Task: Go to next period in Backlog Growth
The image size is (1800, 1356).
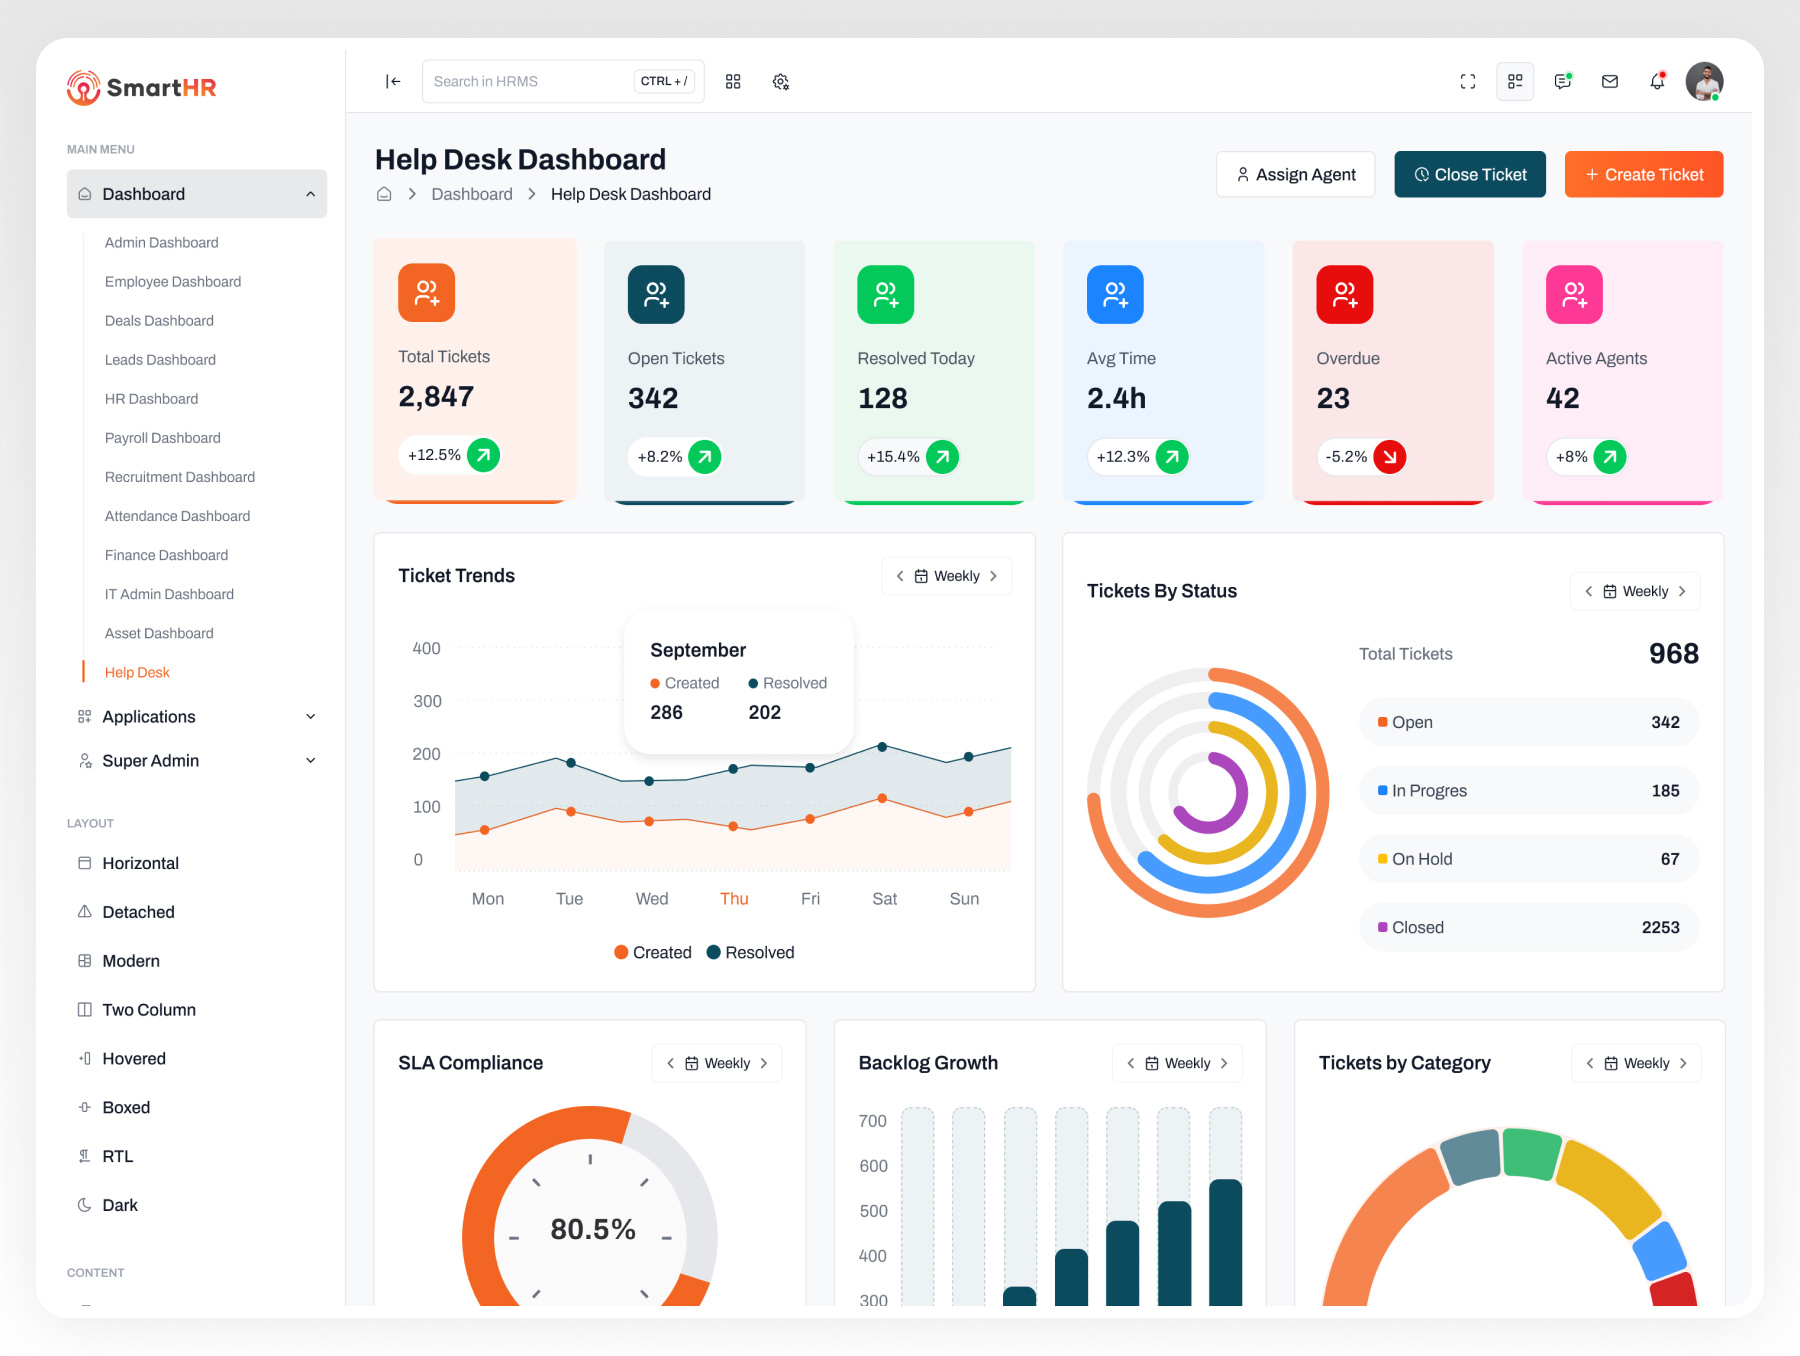Action: [x=1224, y=1064]
